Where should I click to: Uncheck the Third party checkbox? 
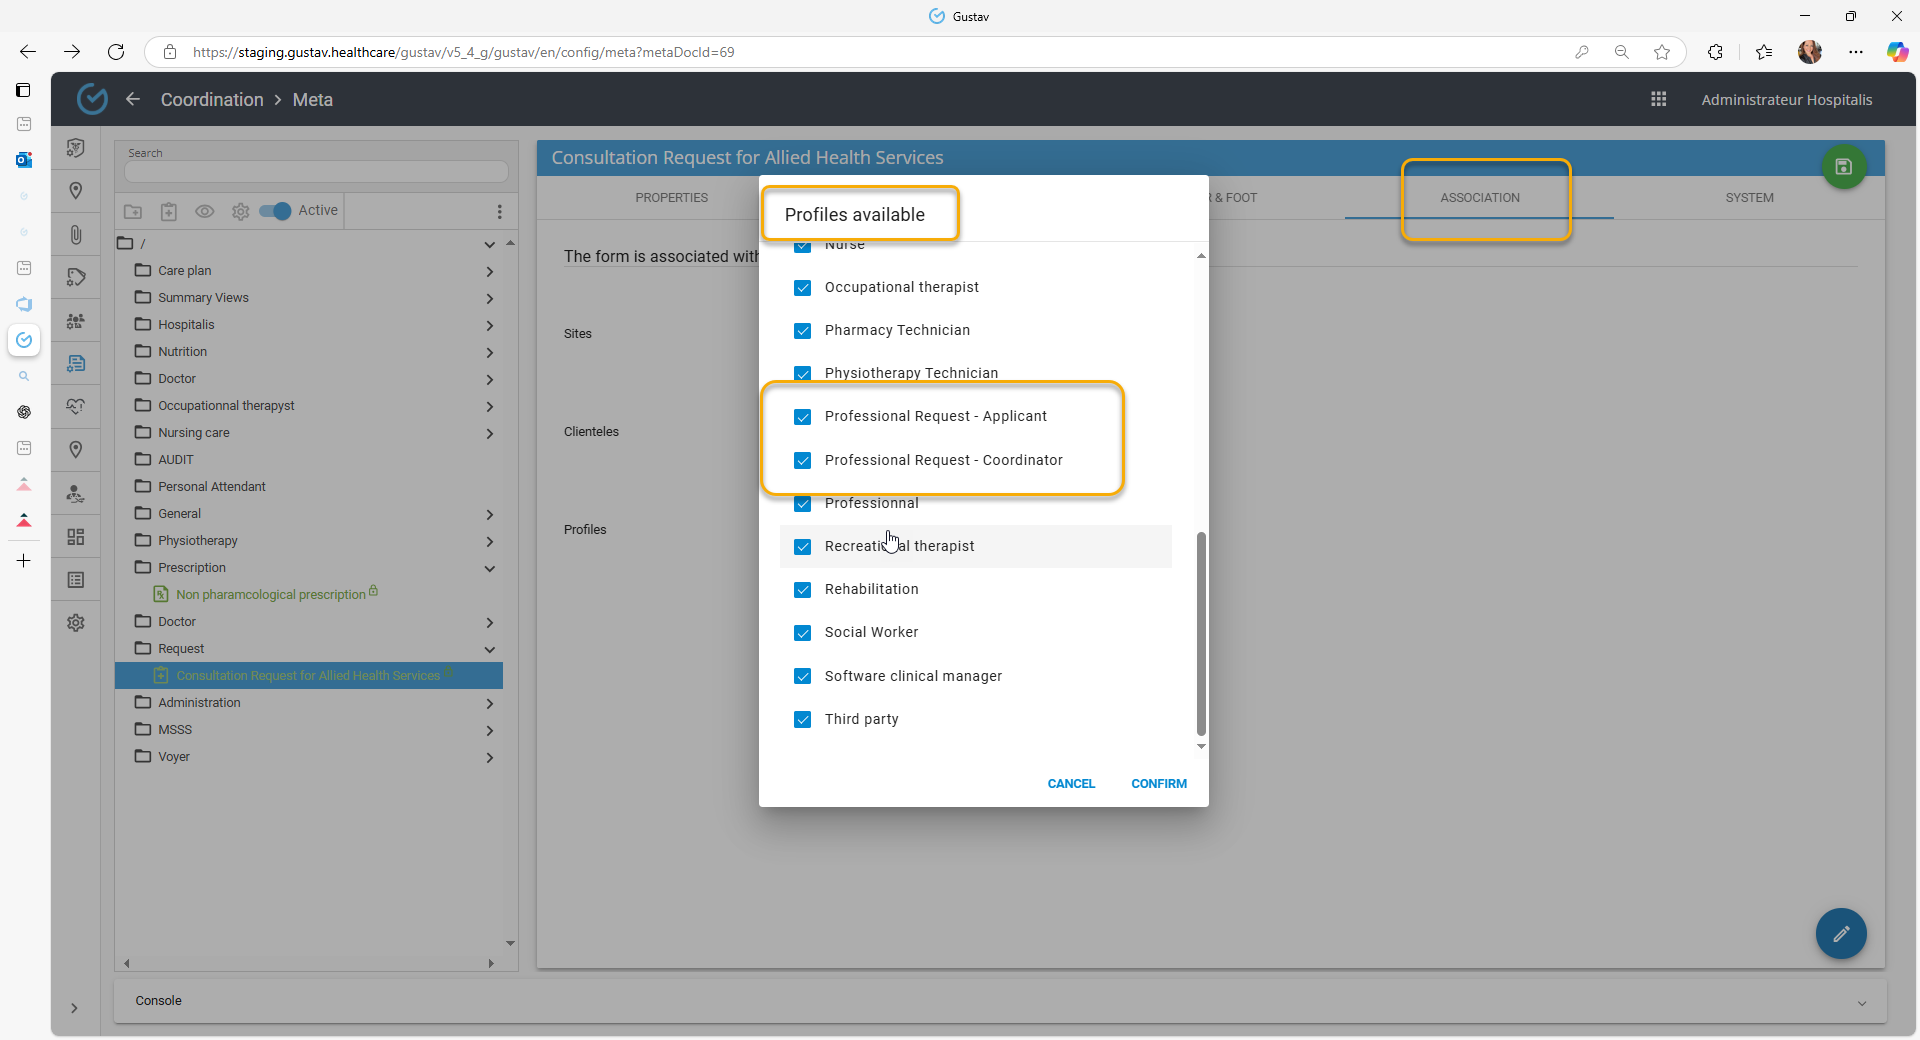(x=802, y=720)
